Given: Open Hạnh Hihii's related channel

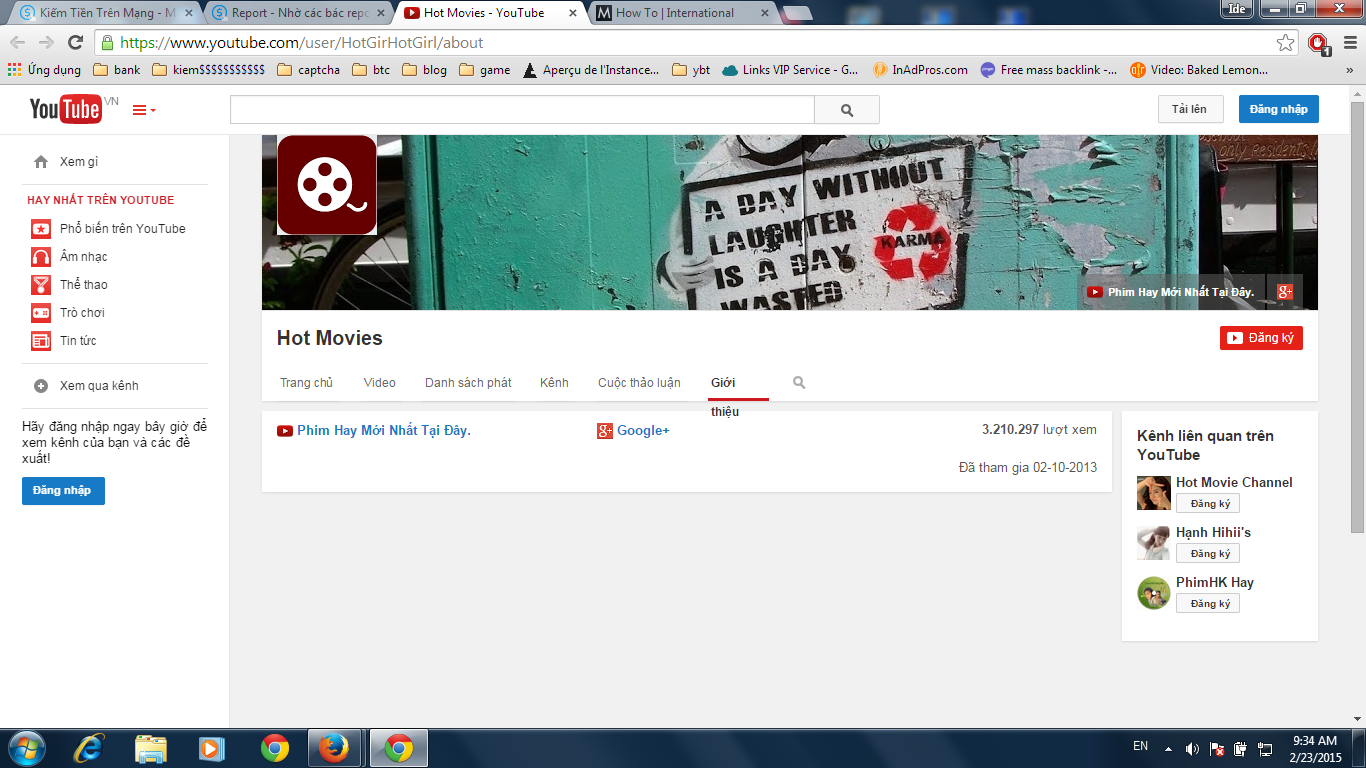Looking at the screenshot, I should 1213,532.
